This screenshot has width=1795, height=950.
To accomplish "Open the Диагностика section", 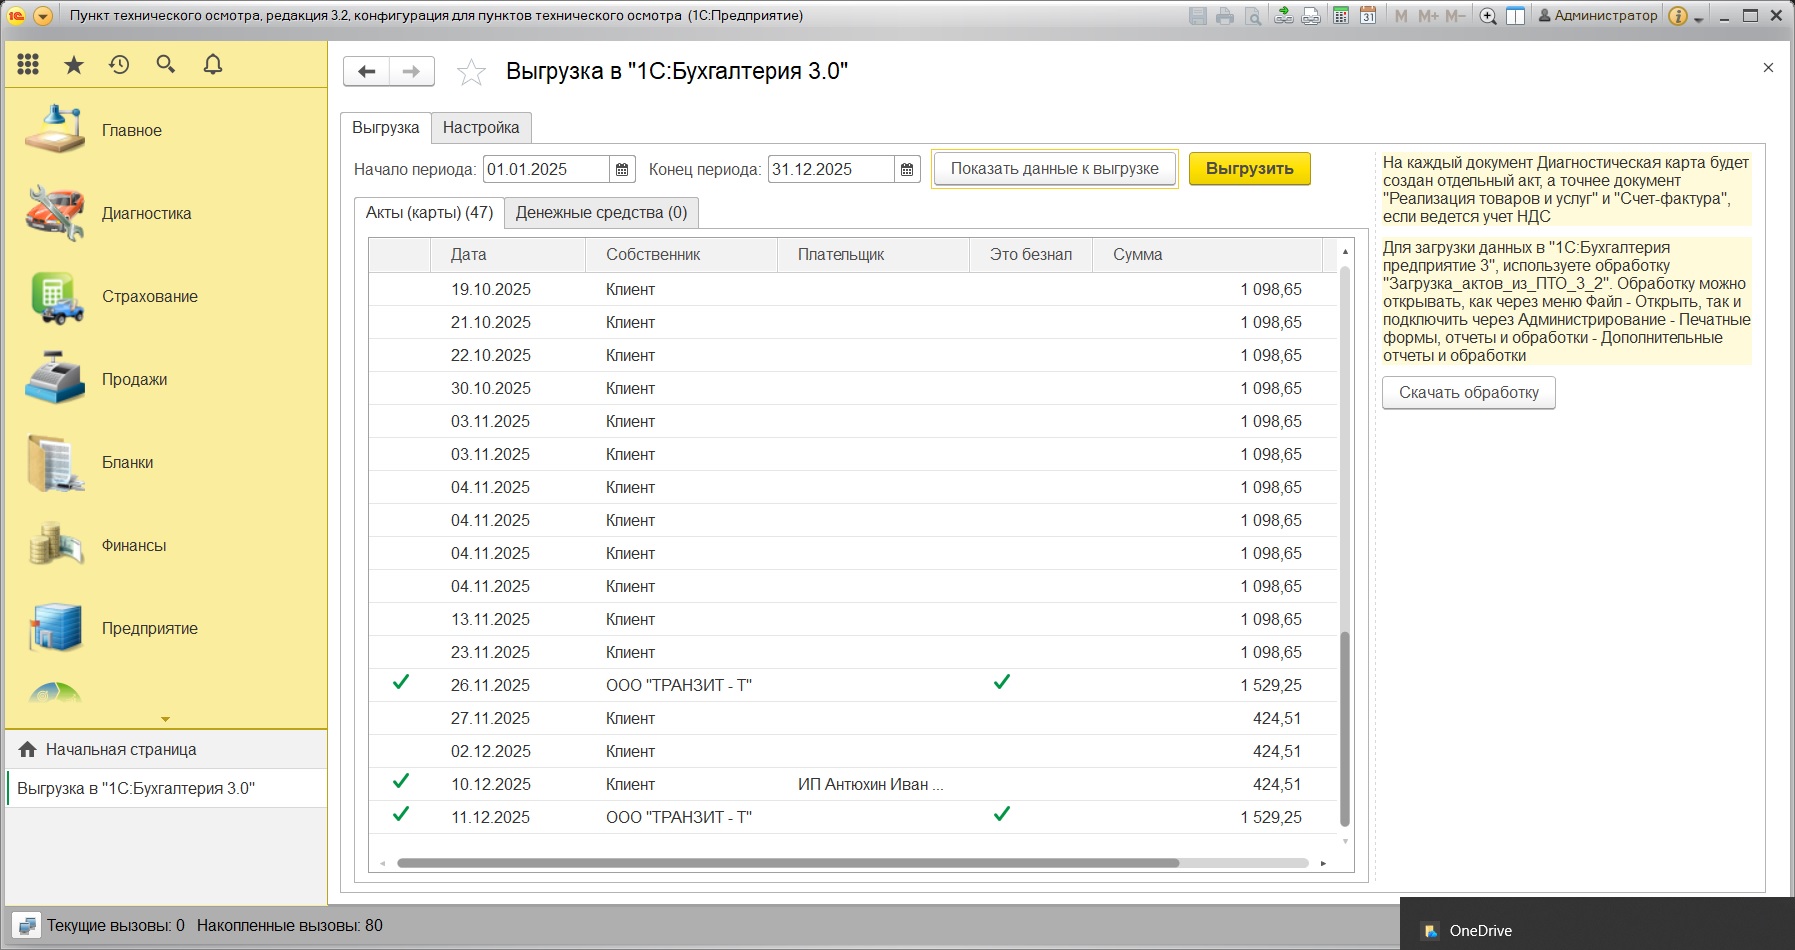I will (146, 213).
